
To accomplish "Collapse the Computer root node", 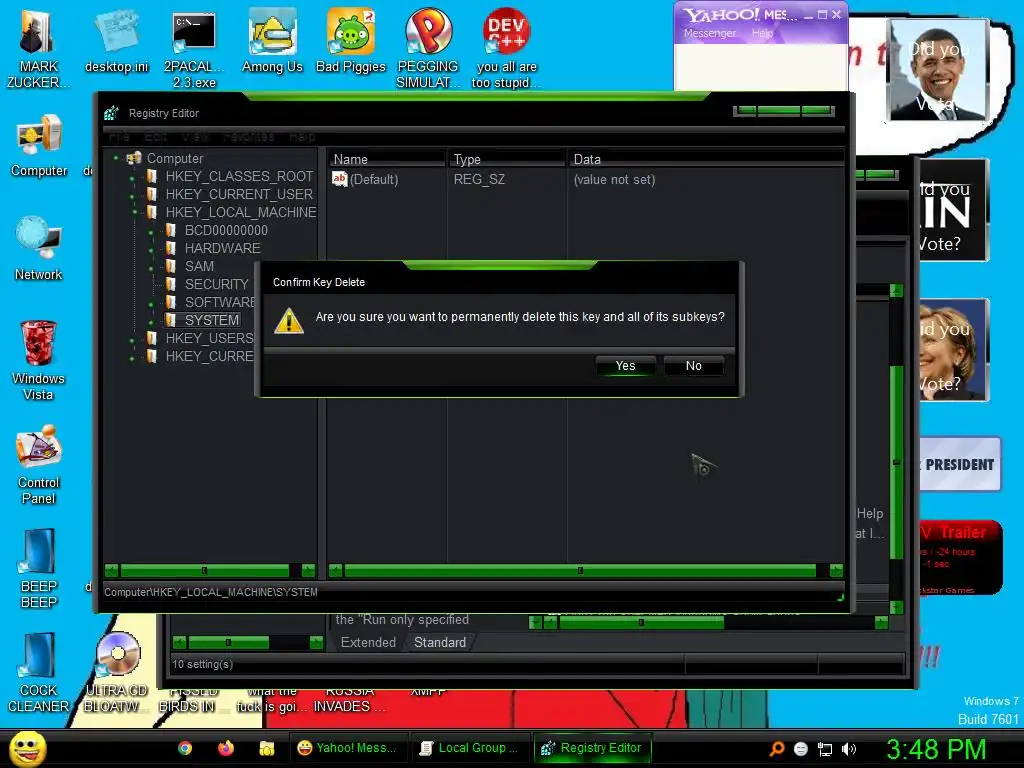I will [116, 157].
